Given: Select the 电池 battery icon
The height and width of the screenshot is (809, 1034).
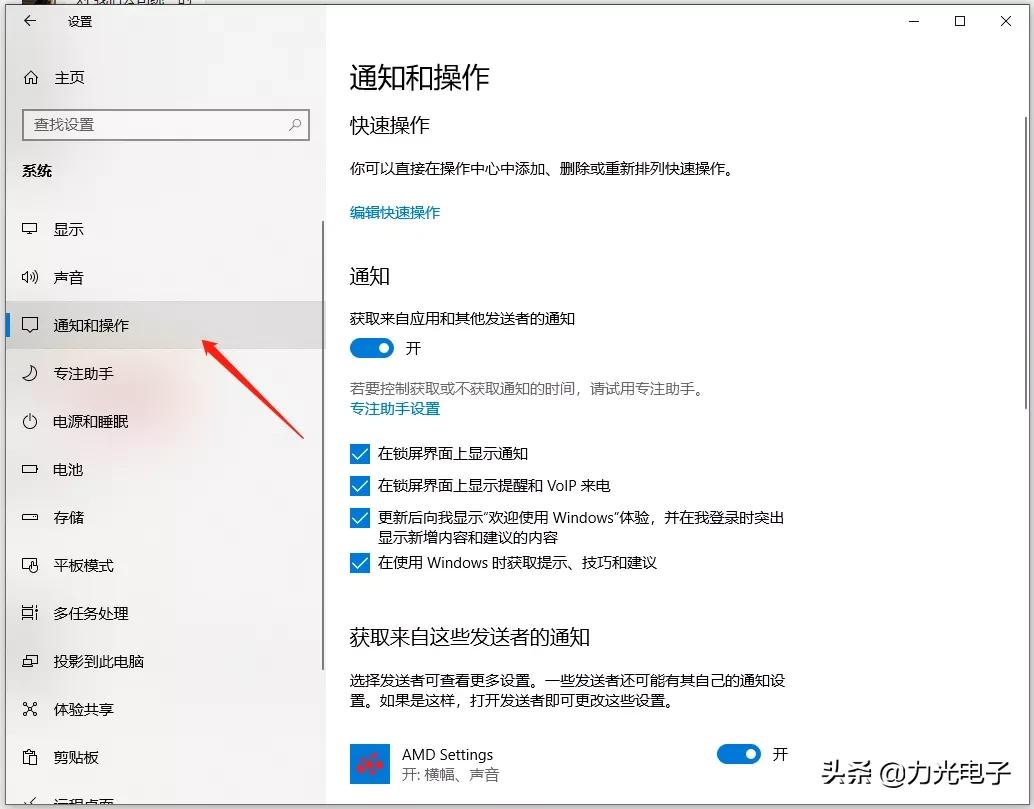Looking at the screenshot, I should click(x=30, y=469).
